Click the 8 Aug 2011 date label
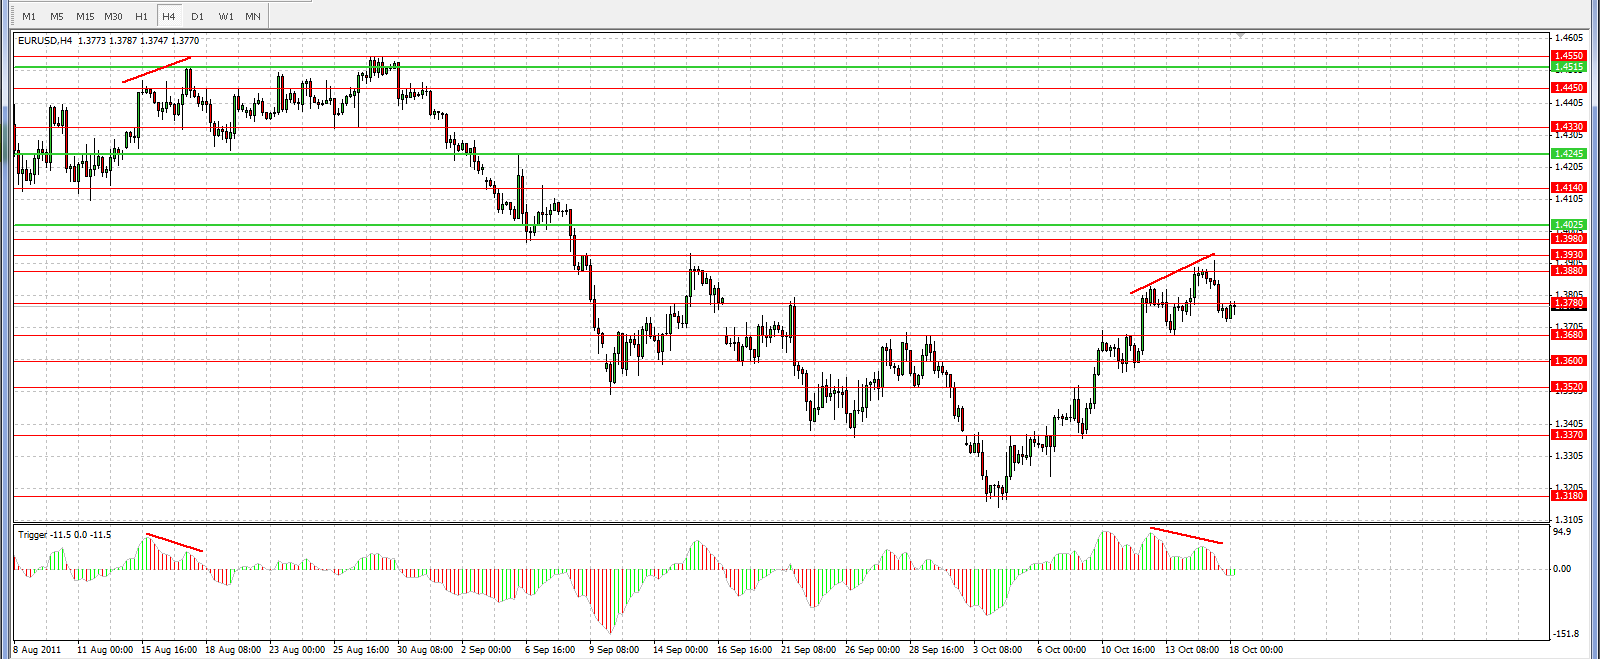This screenshot has height=659, width=1600. click(x=37, y=650)
